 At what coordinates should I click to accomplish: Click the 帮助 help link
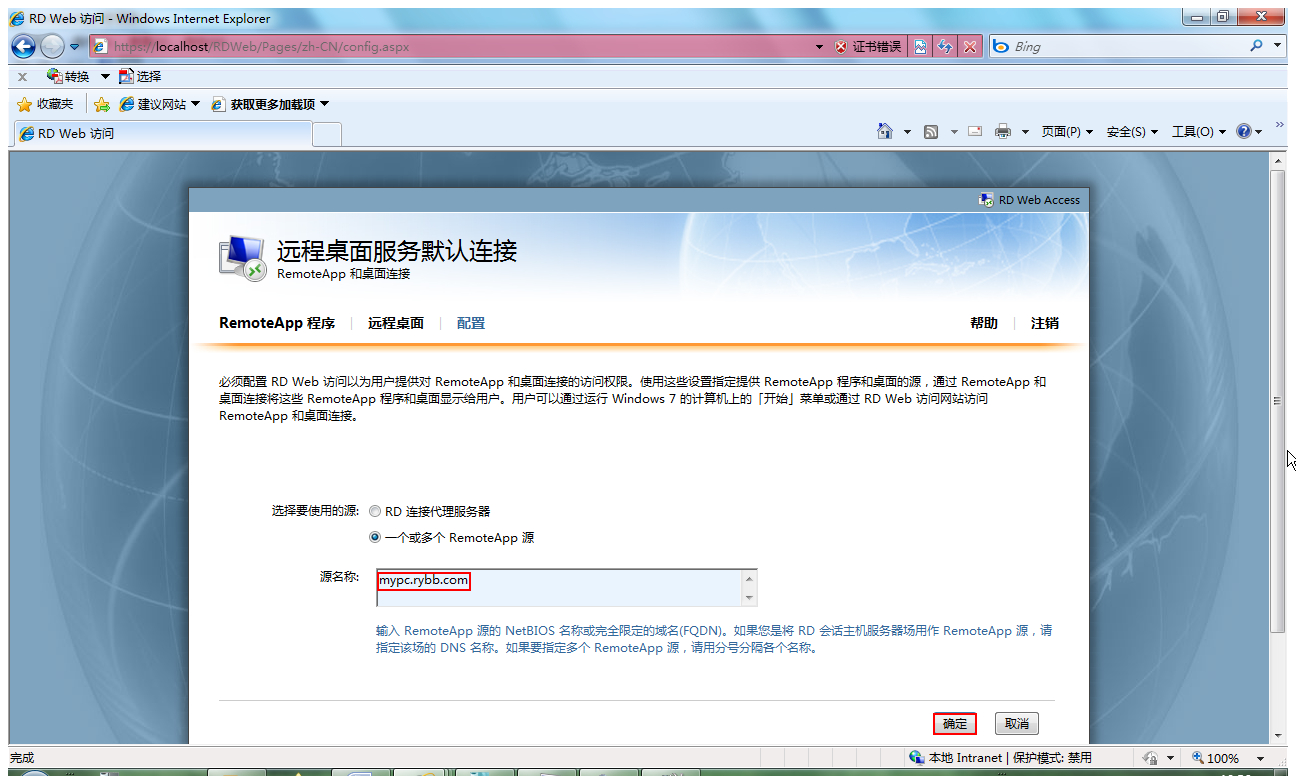tap(984, 323)
